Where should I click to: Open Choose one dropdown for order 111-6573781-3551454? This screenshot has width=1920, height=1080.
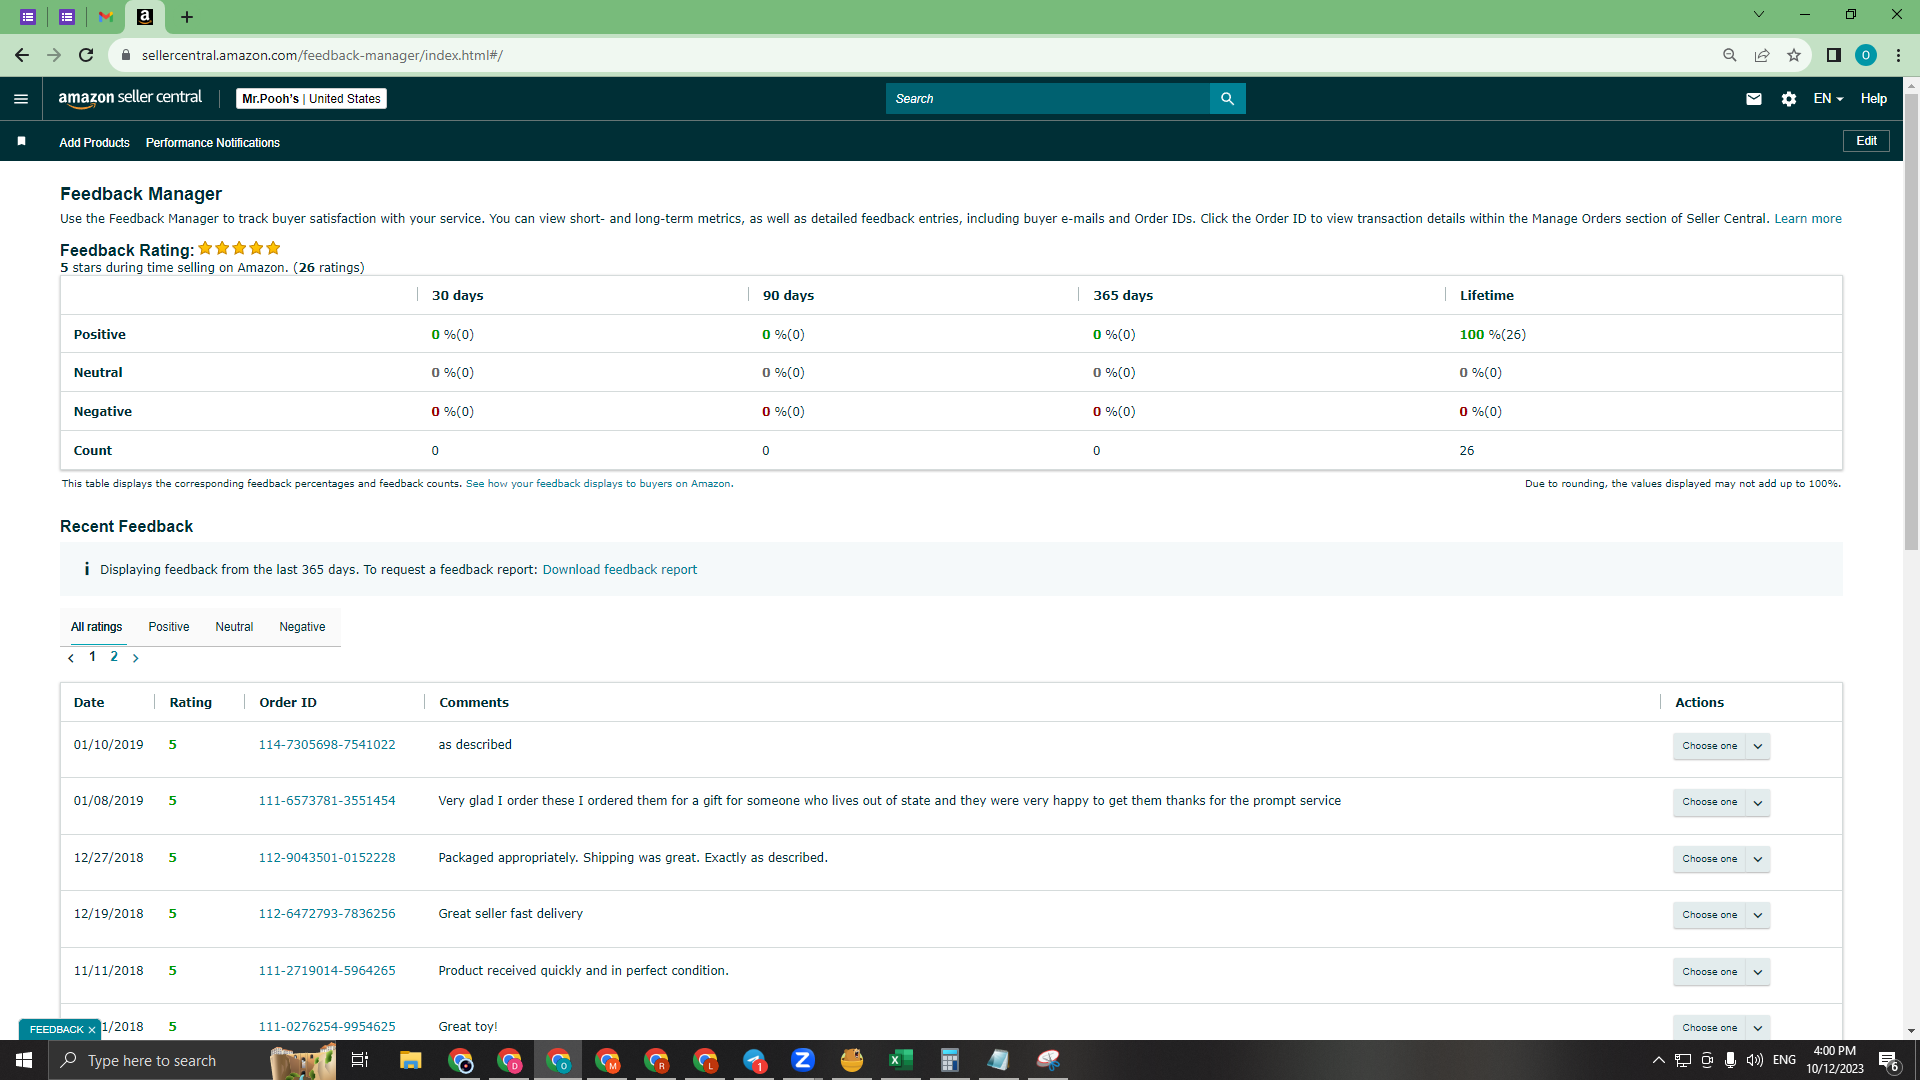[x=1721, y=802]
